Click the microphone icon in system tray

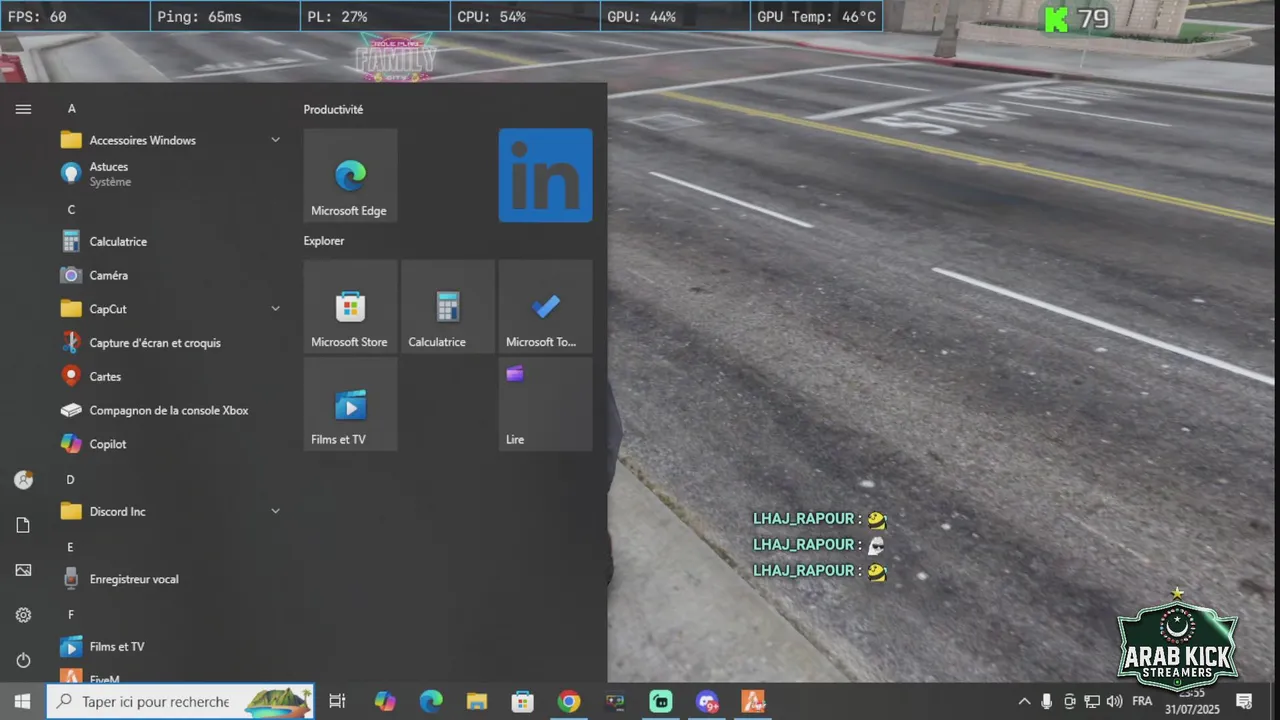coord(1047,701)
